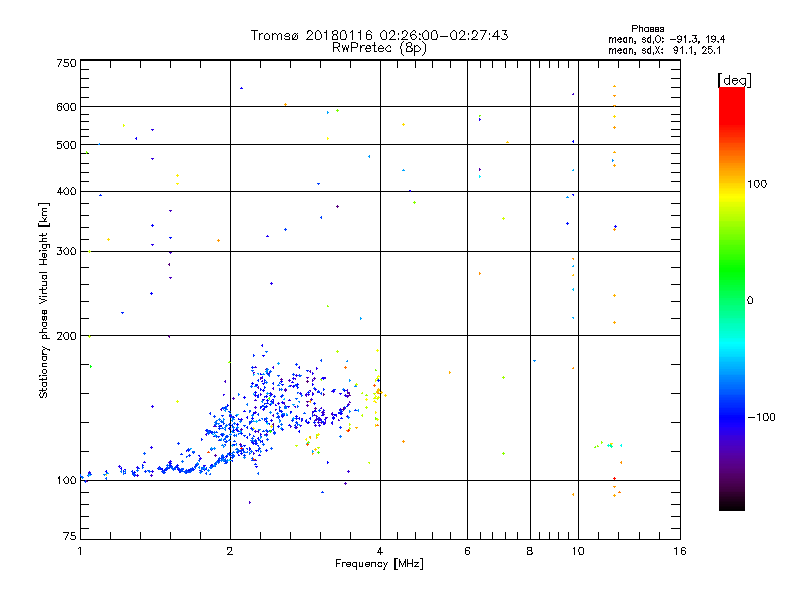Click the x-axis tick label '8'

click(x=530, y=551)
